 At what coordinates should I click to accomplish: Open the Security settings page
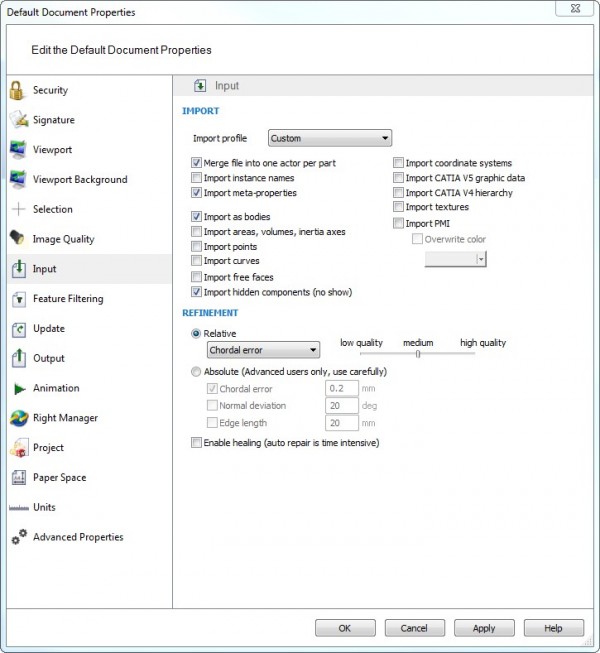point(89,90)
